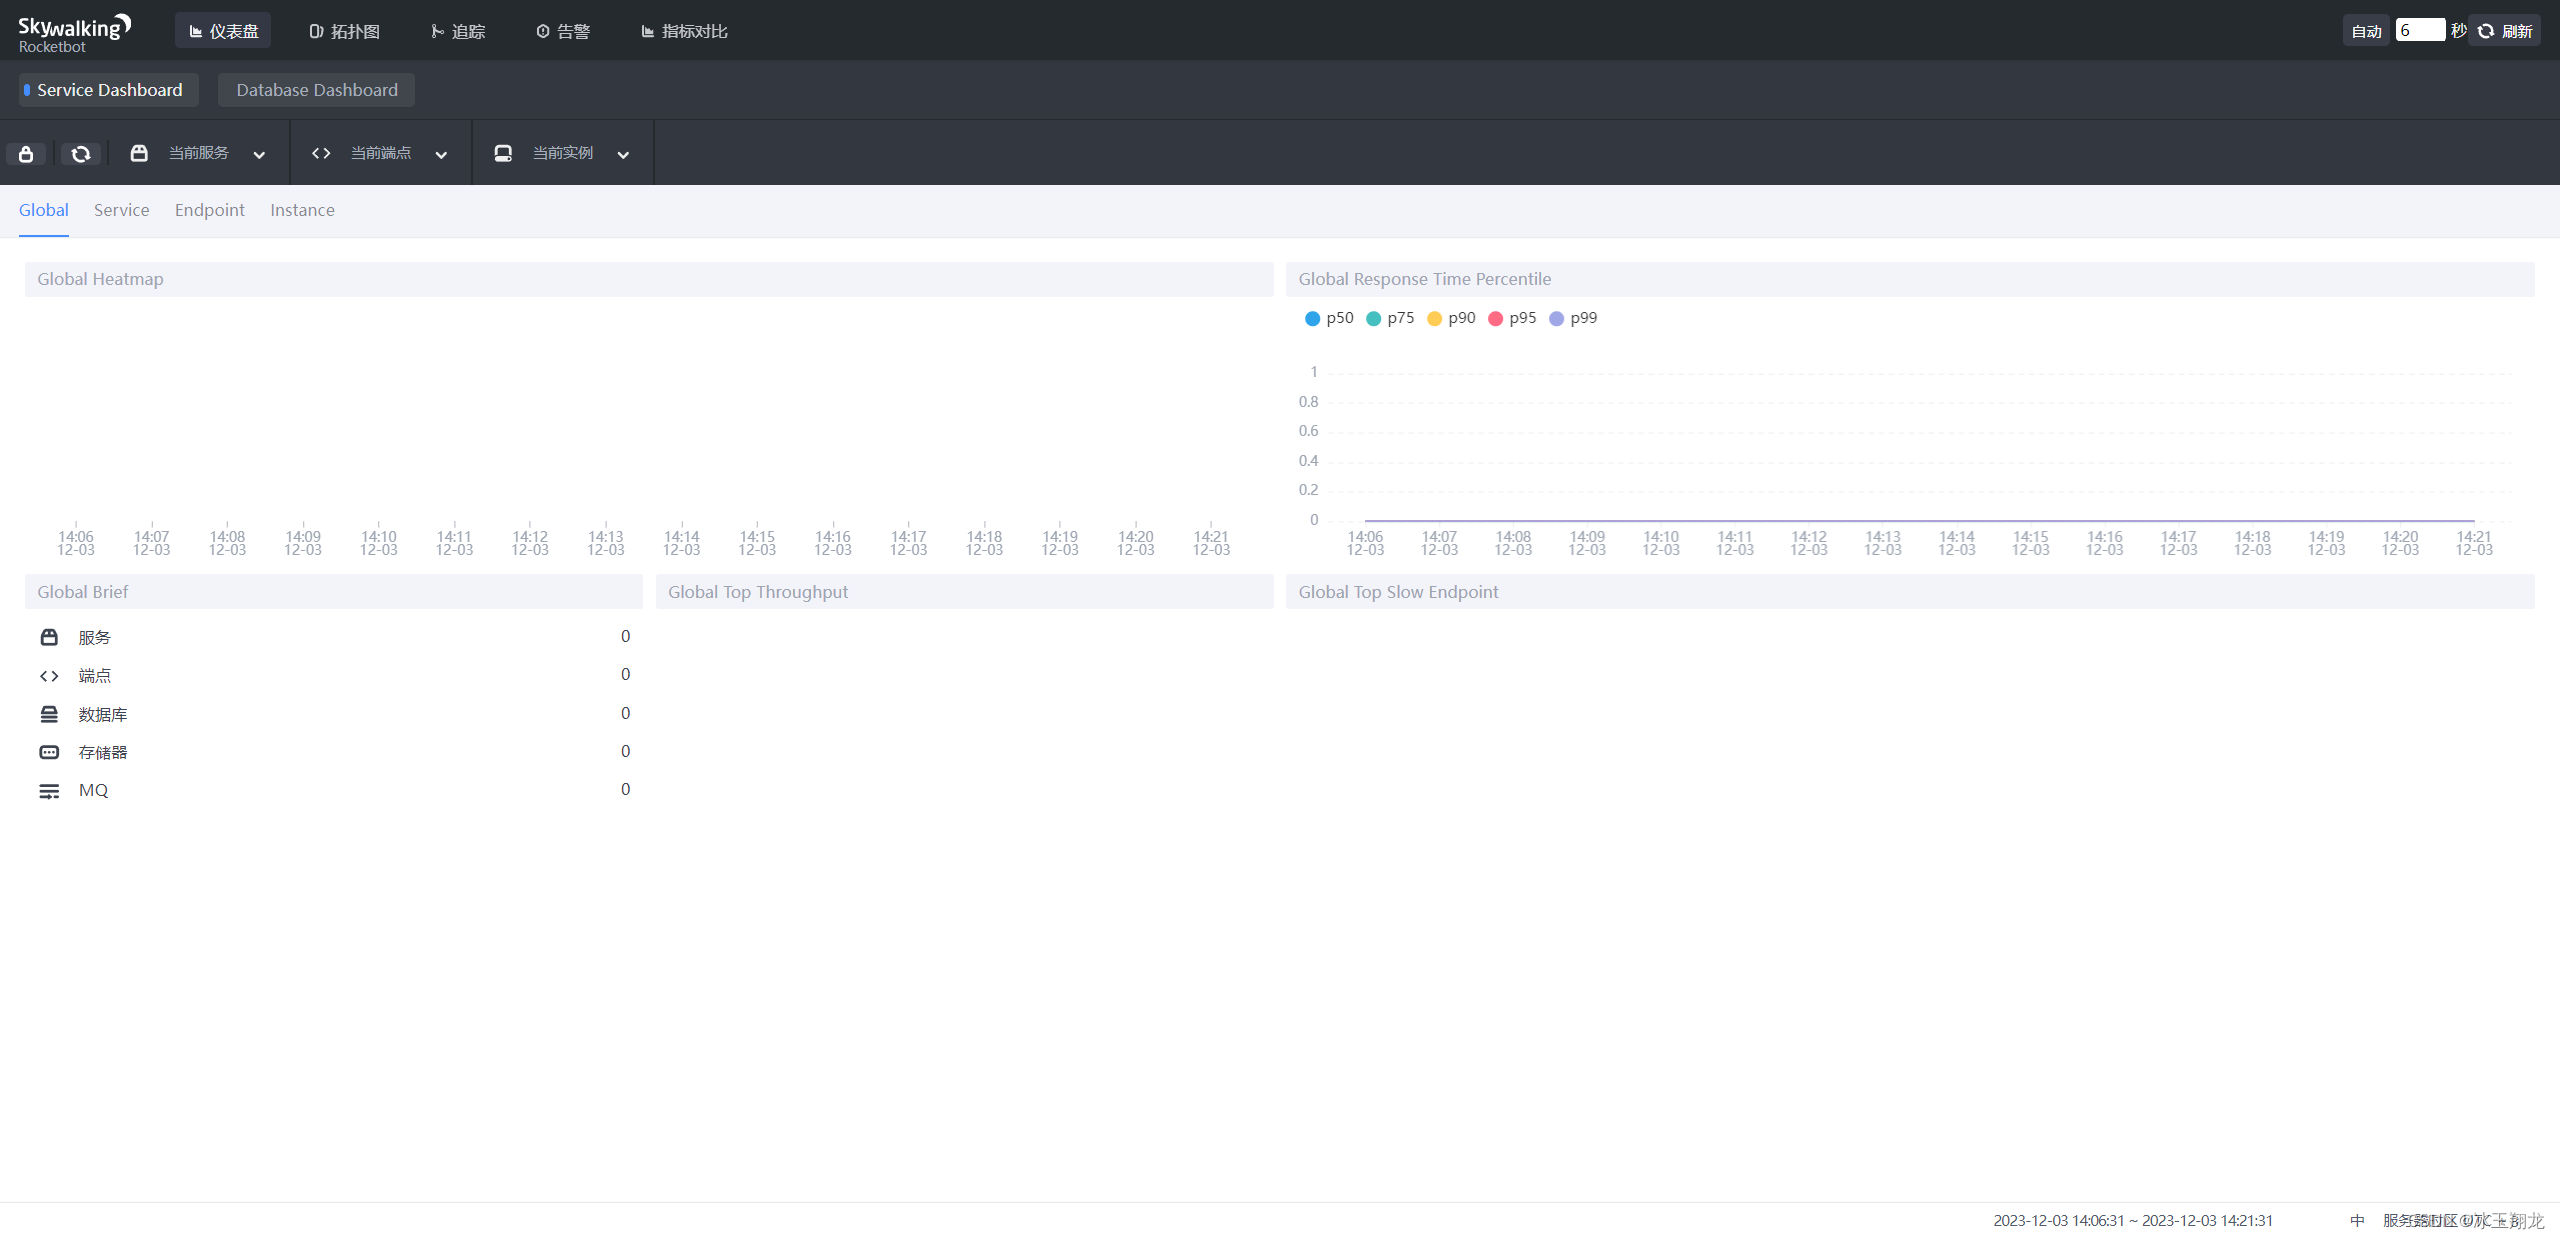Expand the 当前端点 endpoint dropdown
The height and width of the screenshot is (1239, 2560).
click(381, 153)
